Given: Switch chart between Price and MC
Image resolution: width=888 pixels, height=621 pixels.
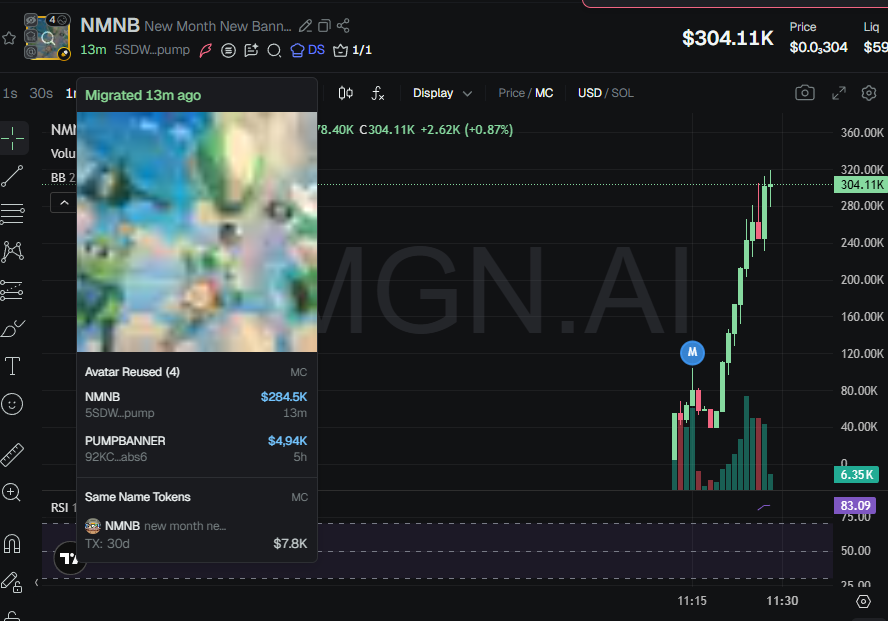Looking at the screenshot, I should [526, 93].
